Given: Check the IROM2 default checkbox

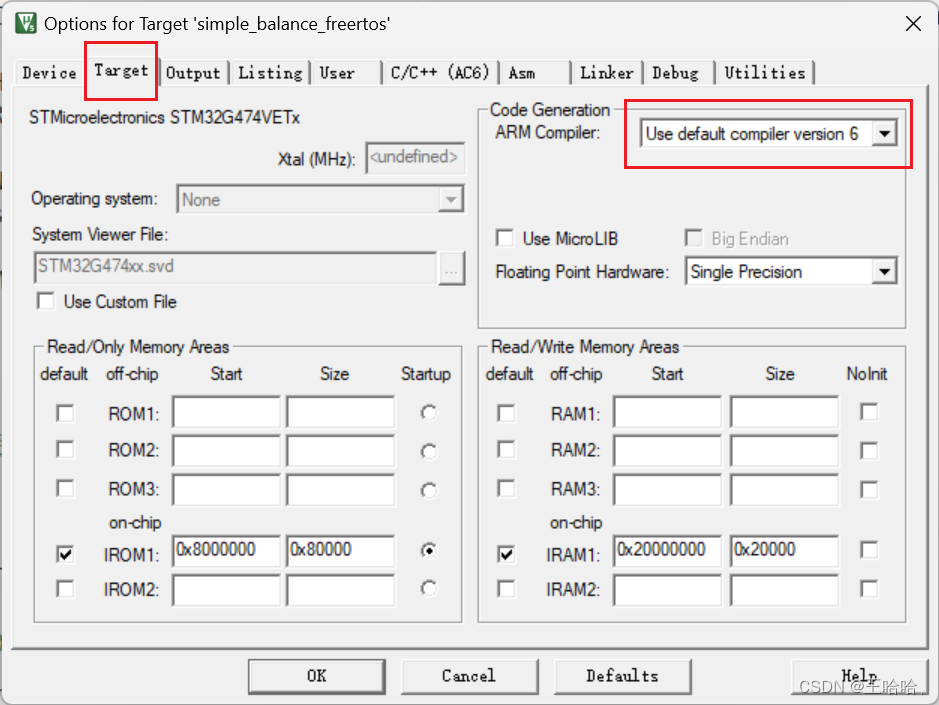Looking at the screenshot, I should [65, 589].
